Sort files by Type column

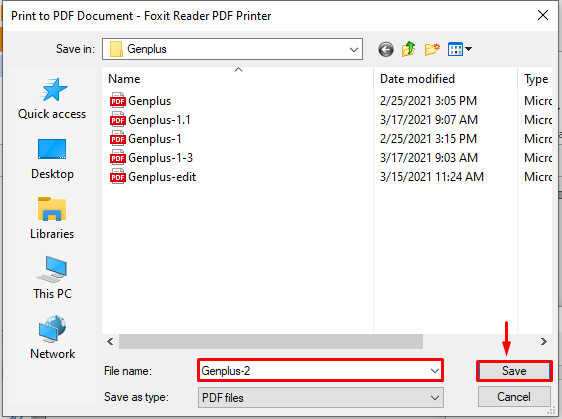click(x=535, y=78)
